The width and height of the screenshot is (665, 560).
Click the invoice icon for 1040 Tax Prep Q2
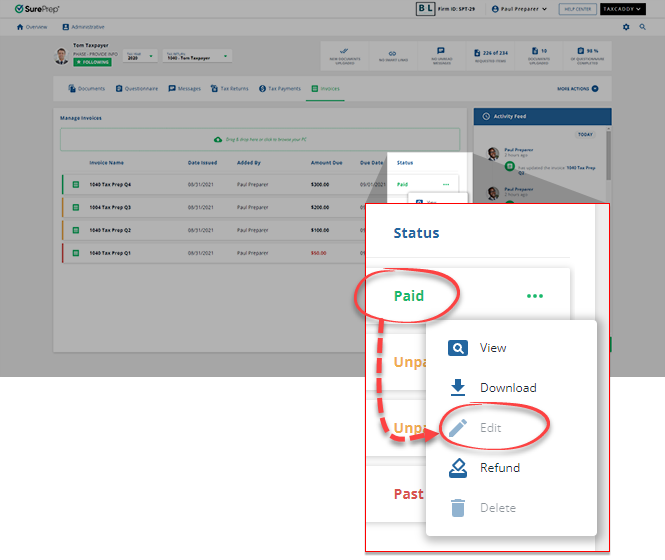[x=76, y=230]
